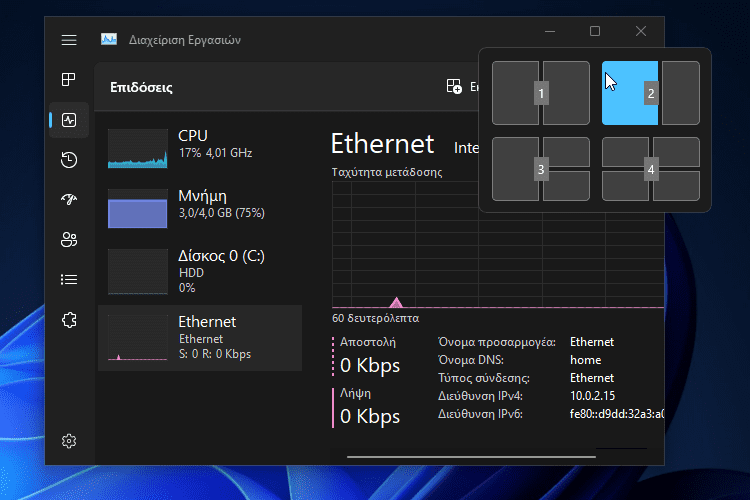Select Δίσκος 0 (C:) performance item
This screenshot has width=750, height=500.
click(x=200, y=270)
